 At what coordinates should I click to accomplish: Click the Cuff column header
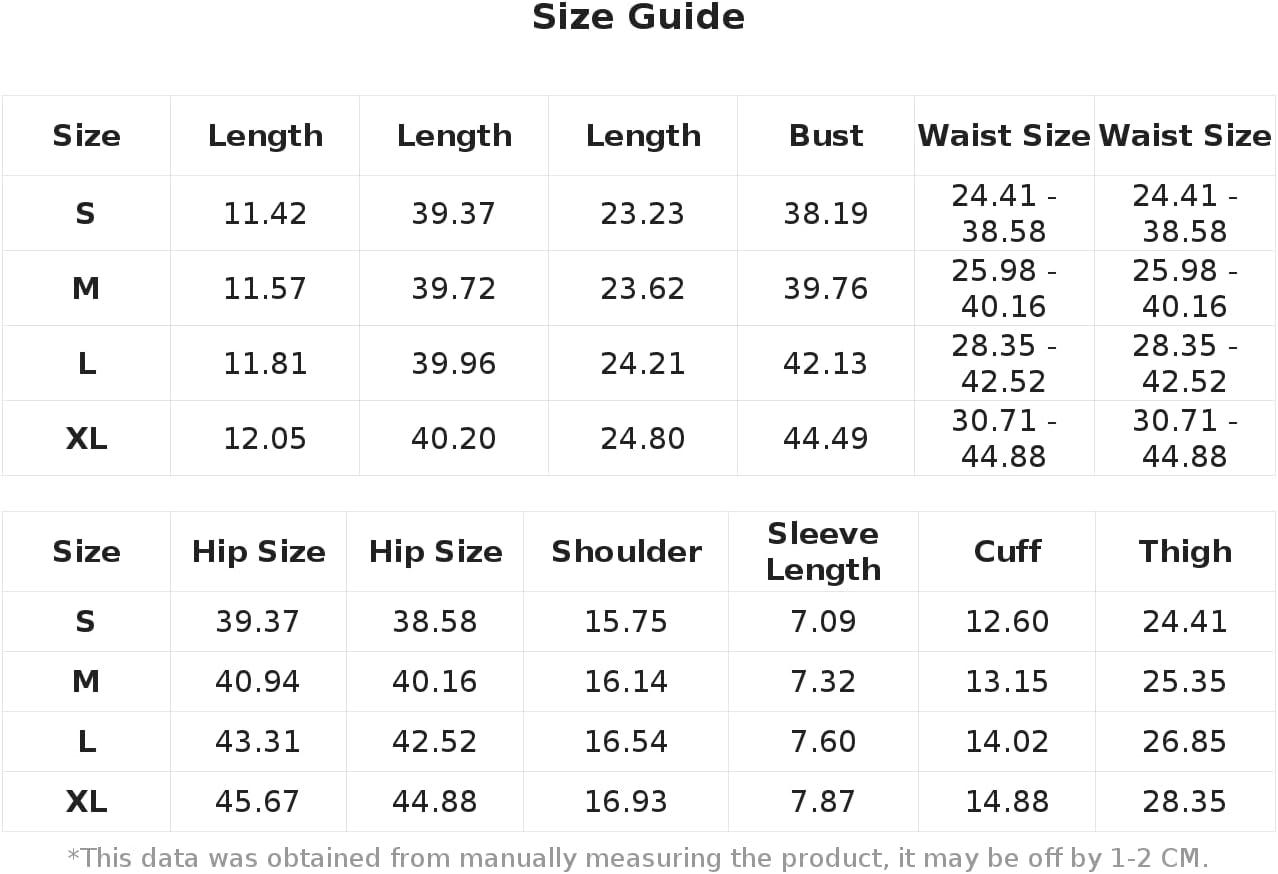pos(1007,551)
